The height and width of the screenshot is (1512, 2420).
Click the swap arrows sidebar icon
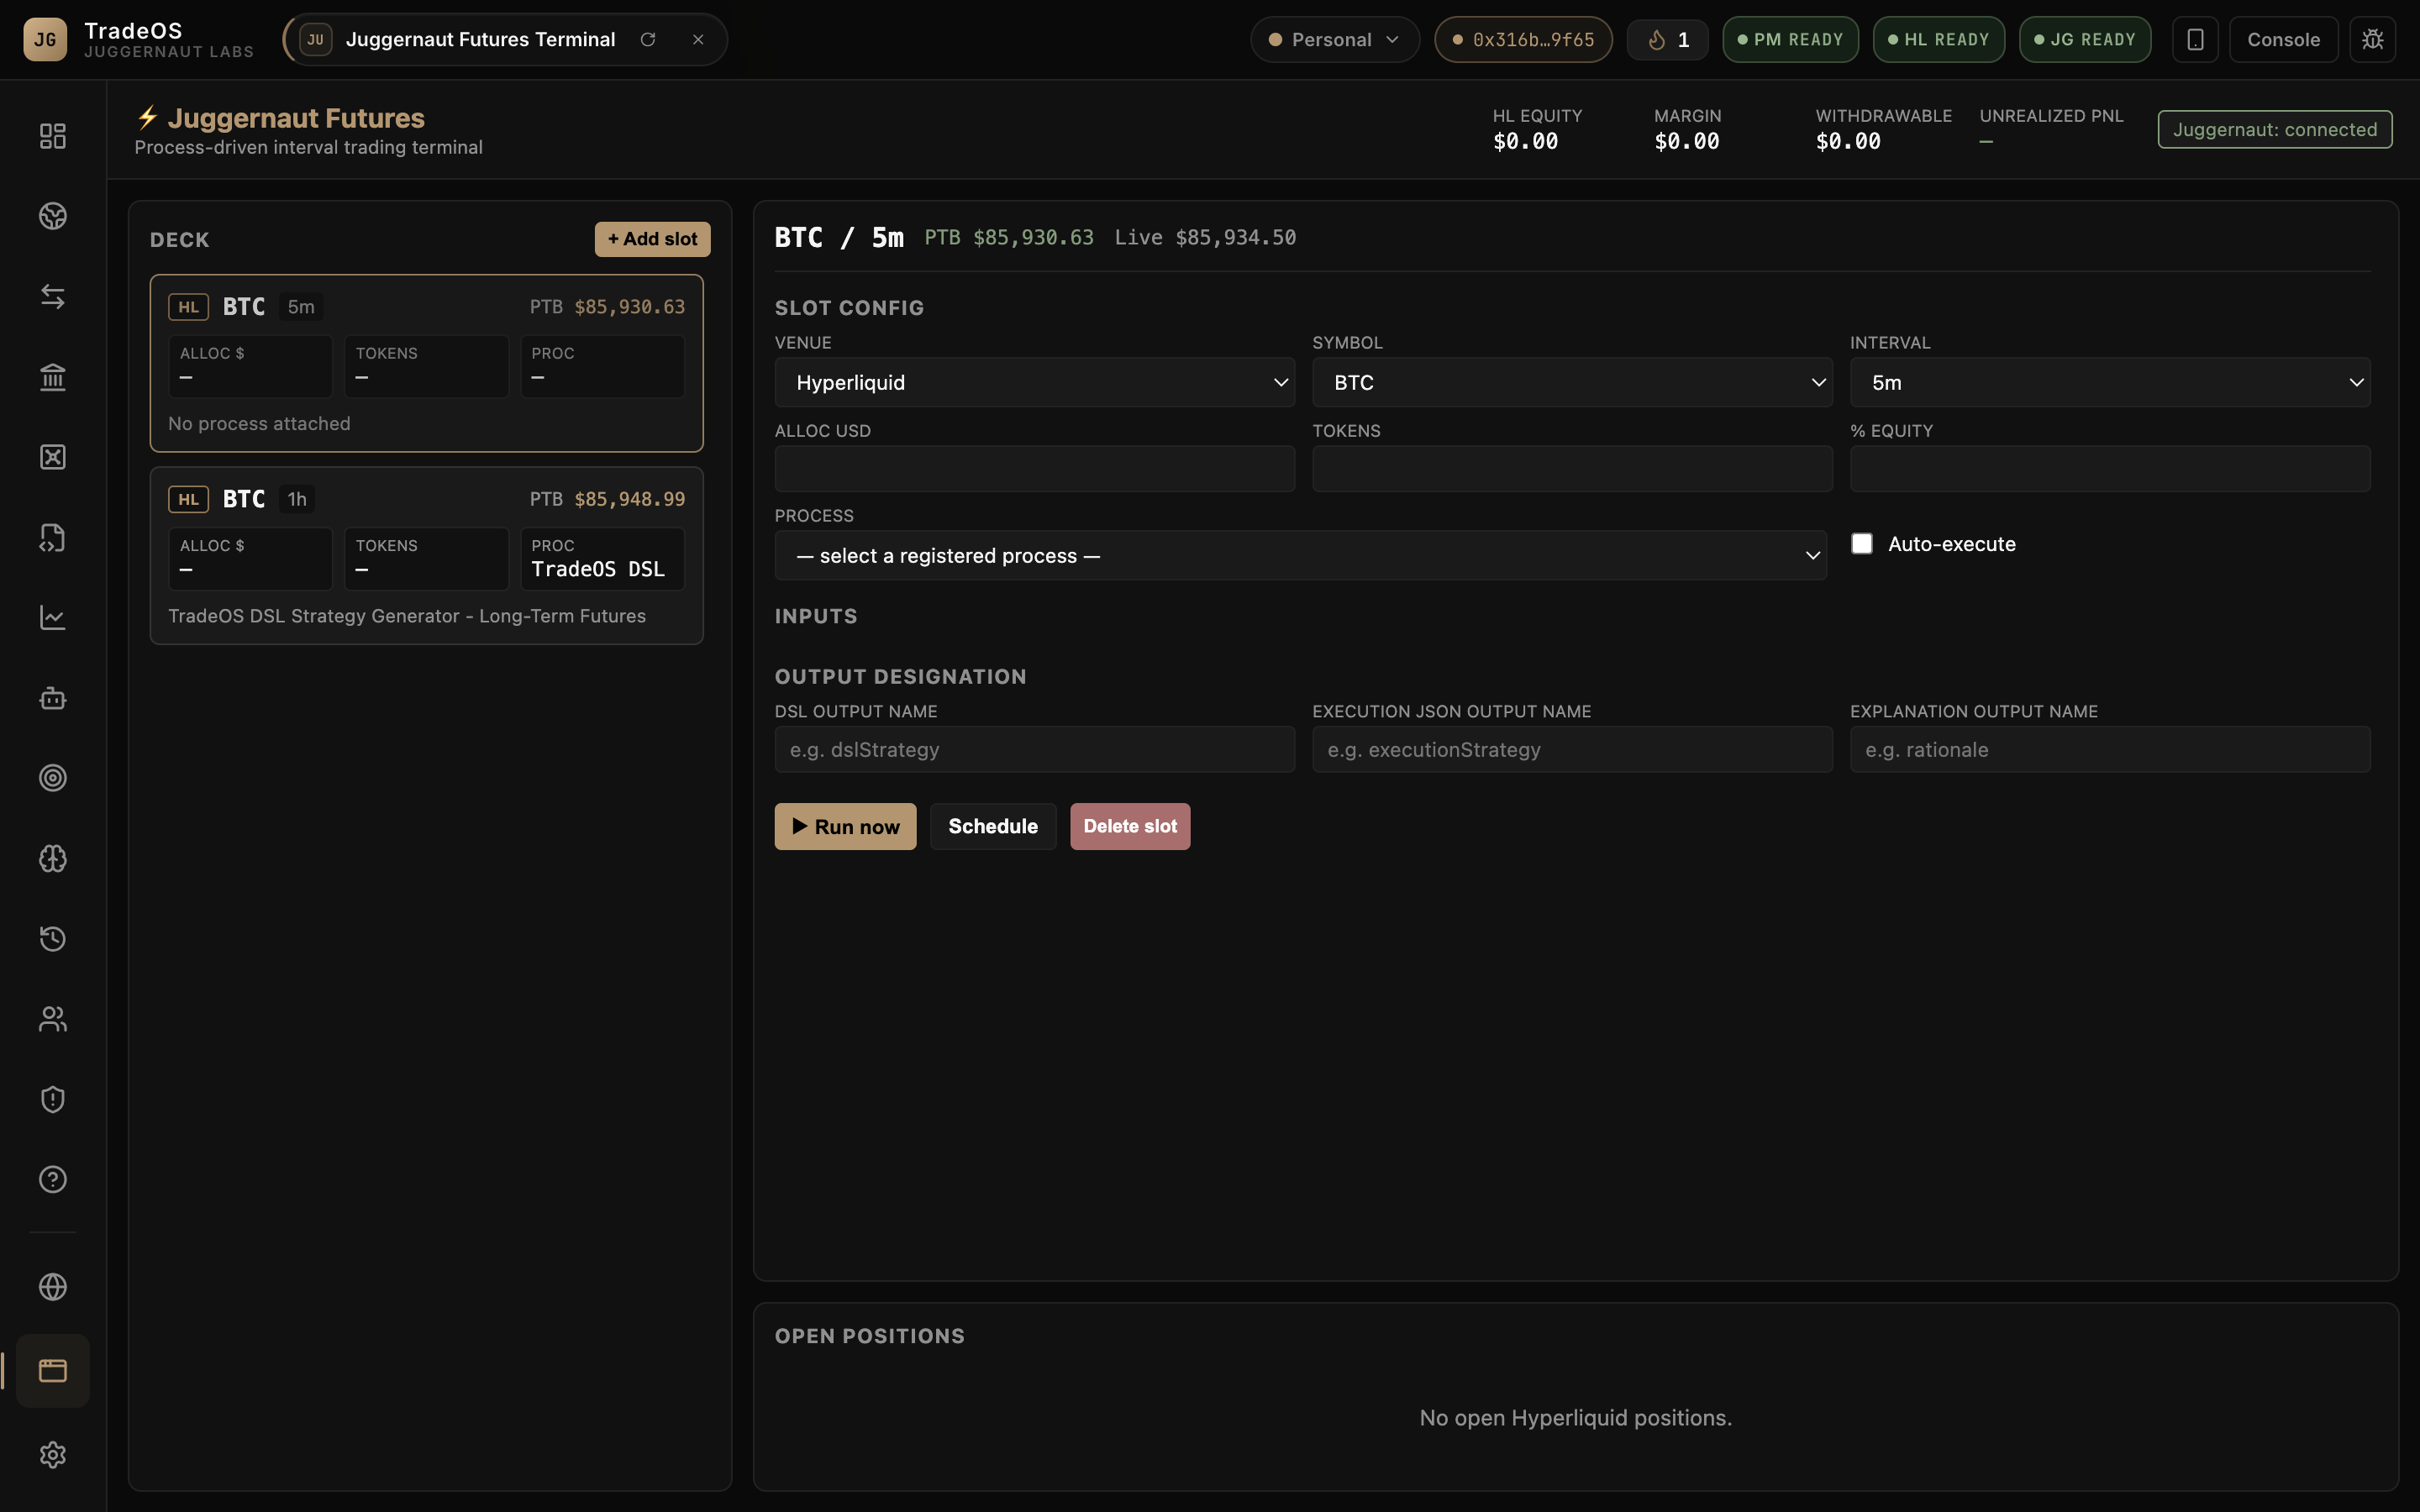[52, 297]
